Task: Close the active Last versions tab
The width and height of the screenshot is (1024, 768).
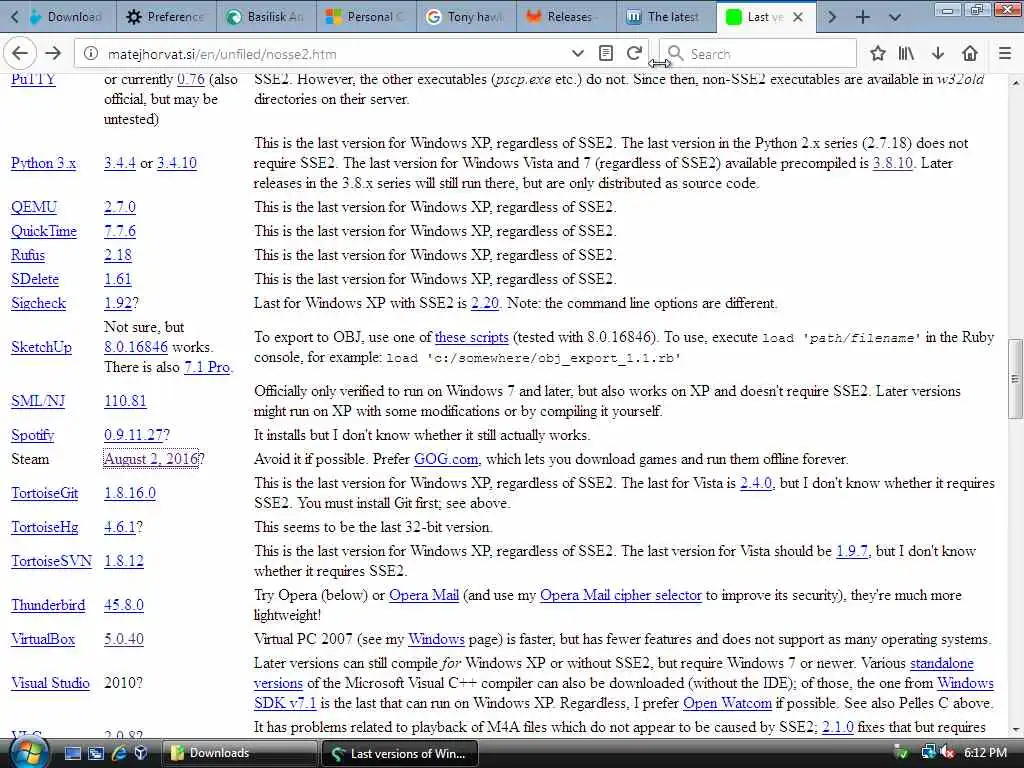Action: click(797, 17)
